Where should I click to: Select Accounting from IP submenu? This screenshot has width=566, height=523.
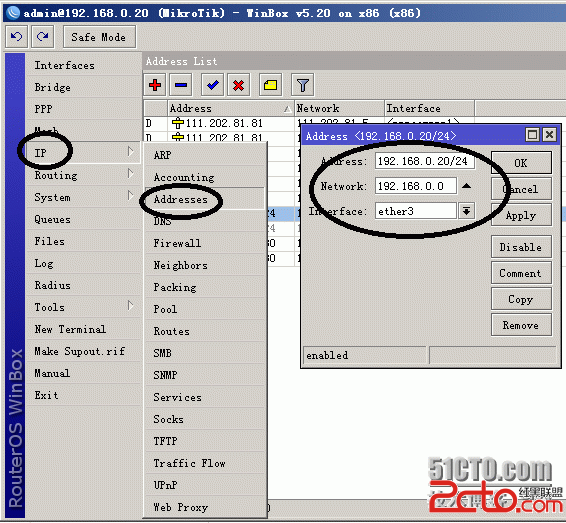(x=205, y=177)
